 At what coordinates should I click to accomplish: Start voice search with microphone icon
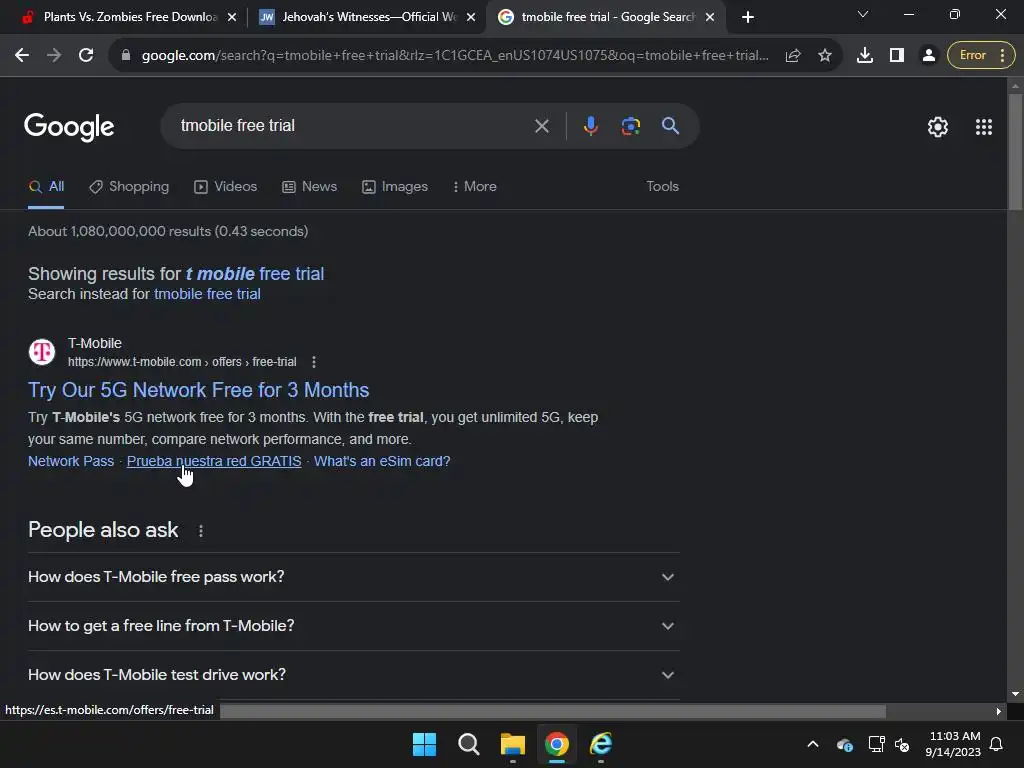coord(590,126)
